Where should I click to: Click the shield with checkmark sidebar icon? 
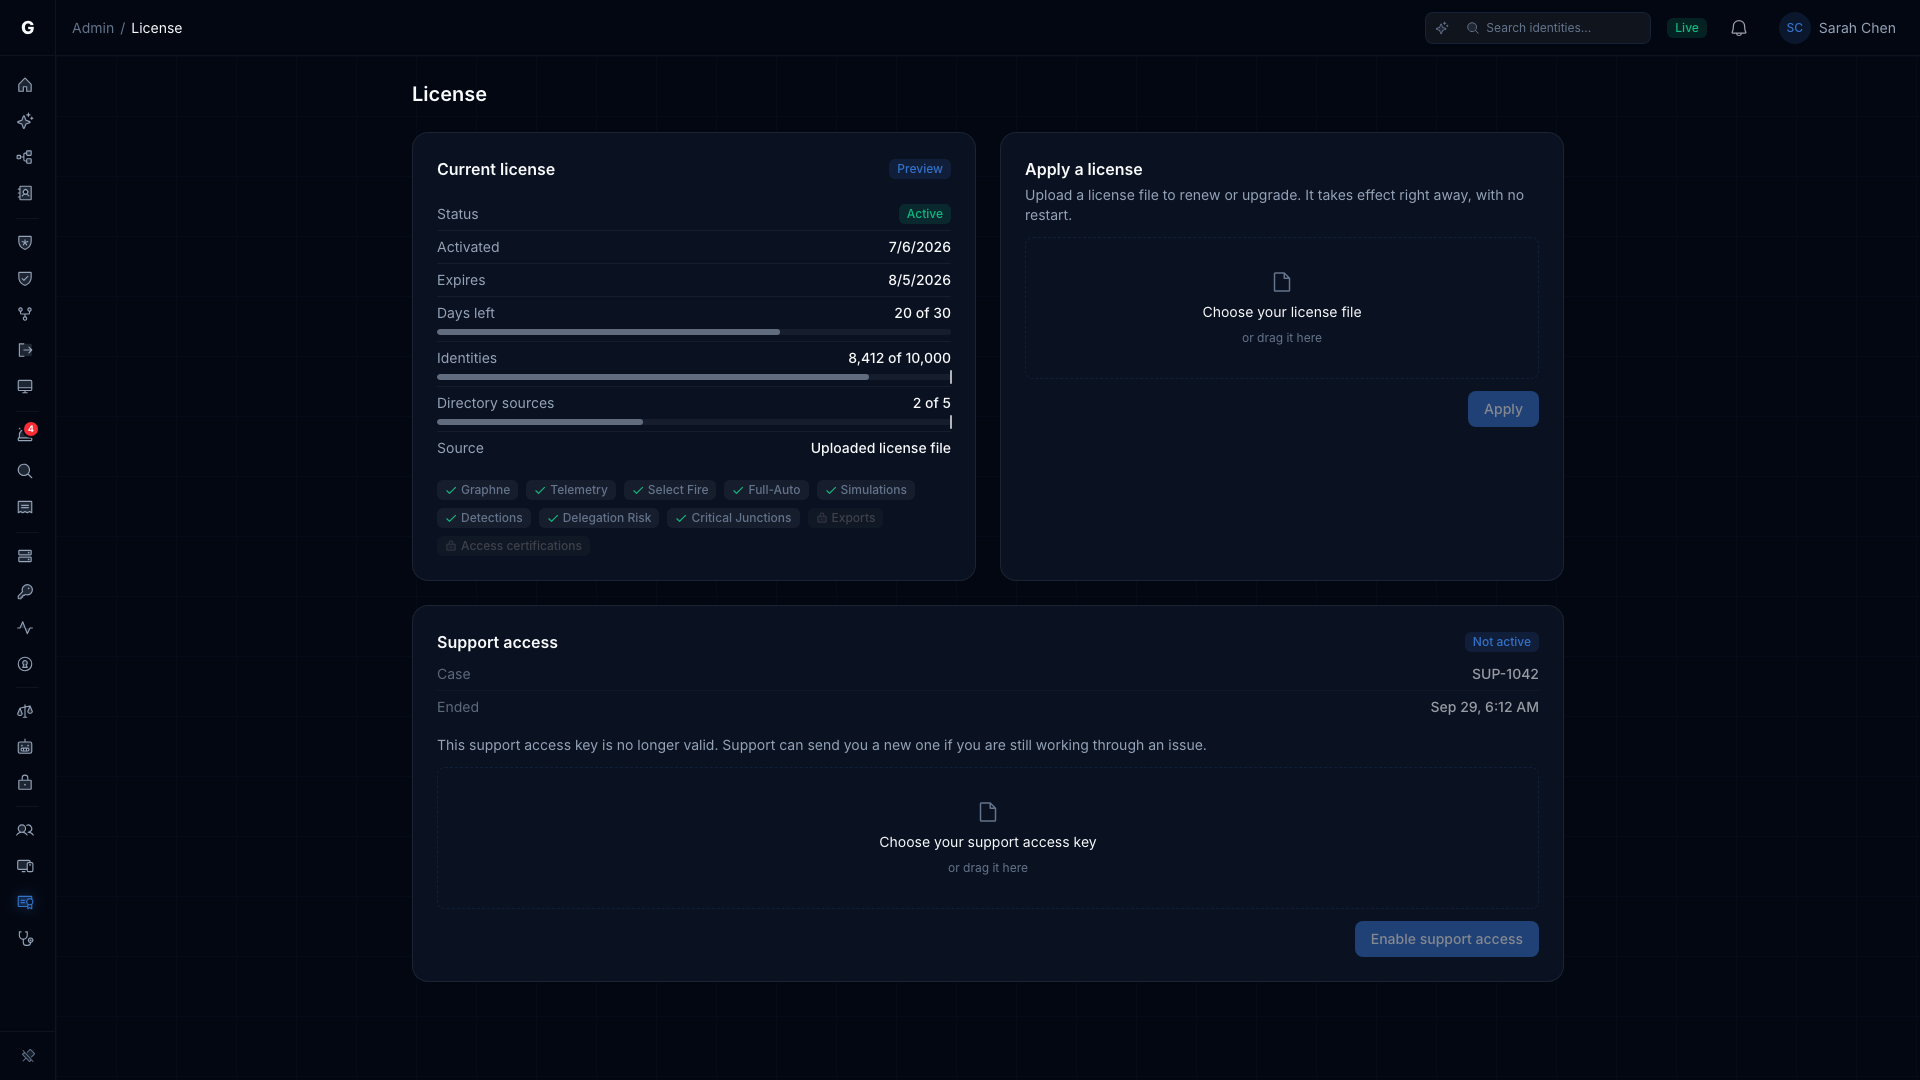pos(25,278)
